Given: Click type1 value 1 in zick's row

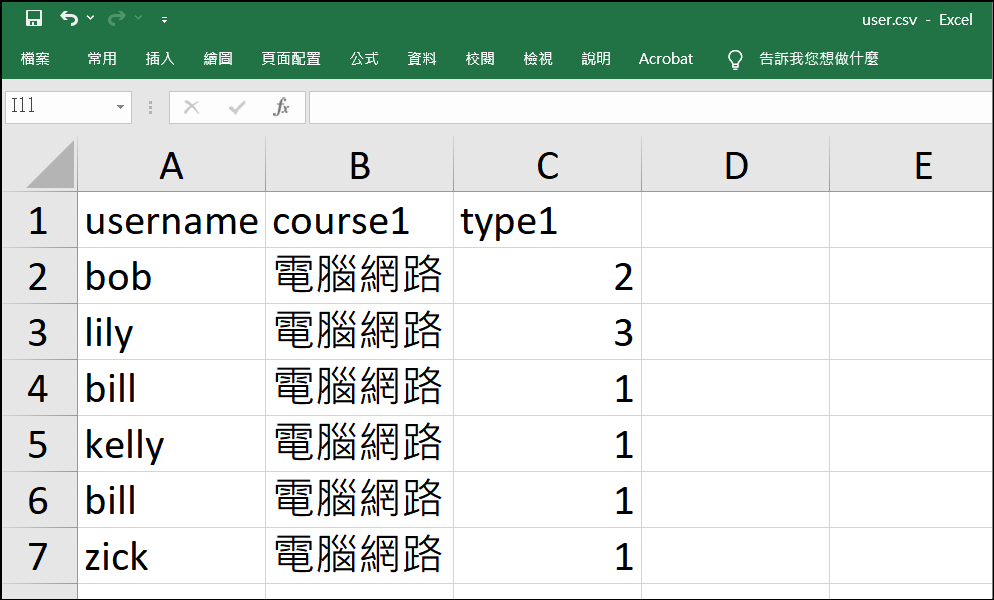Looking at the screenshot, I should tap(548, 556).
